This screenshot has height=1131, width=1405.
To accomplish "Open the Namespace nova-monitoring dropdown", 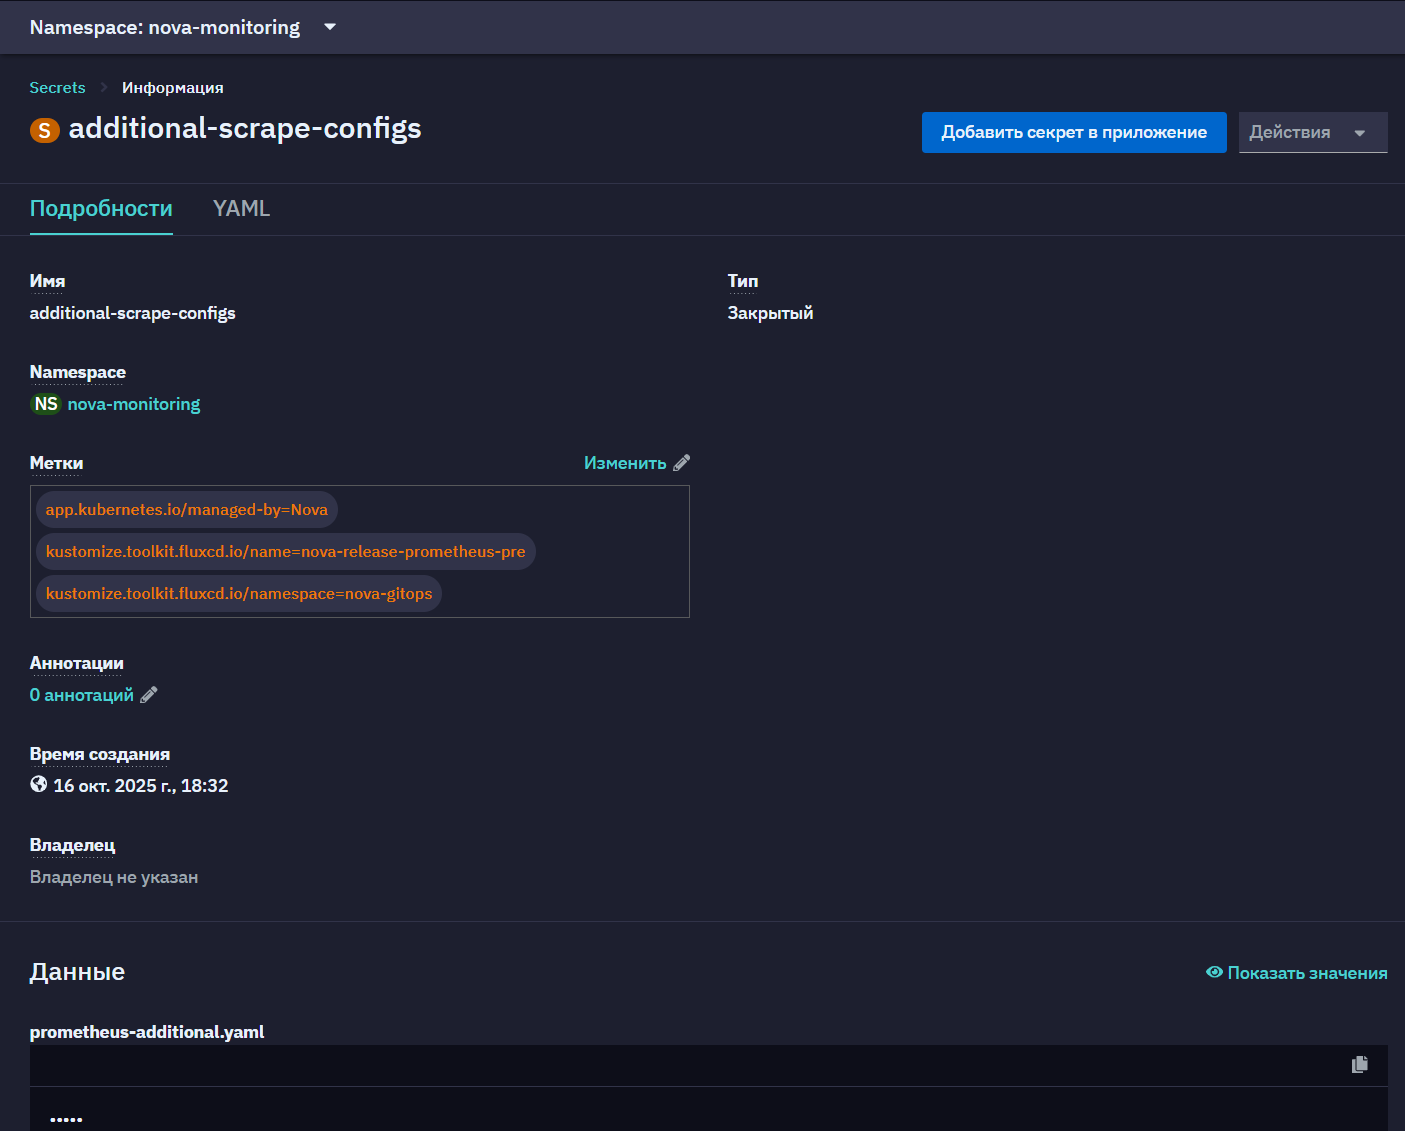I will (x=183, y=27).
